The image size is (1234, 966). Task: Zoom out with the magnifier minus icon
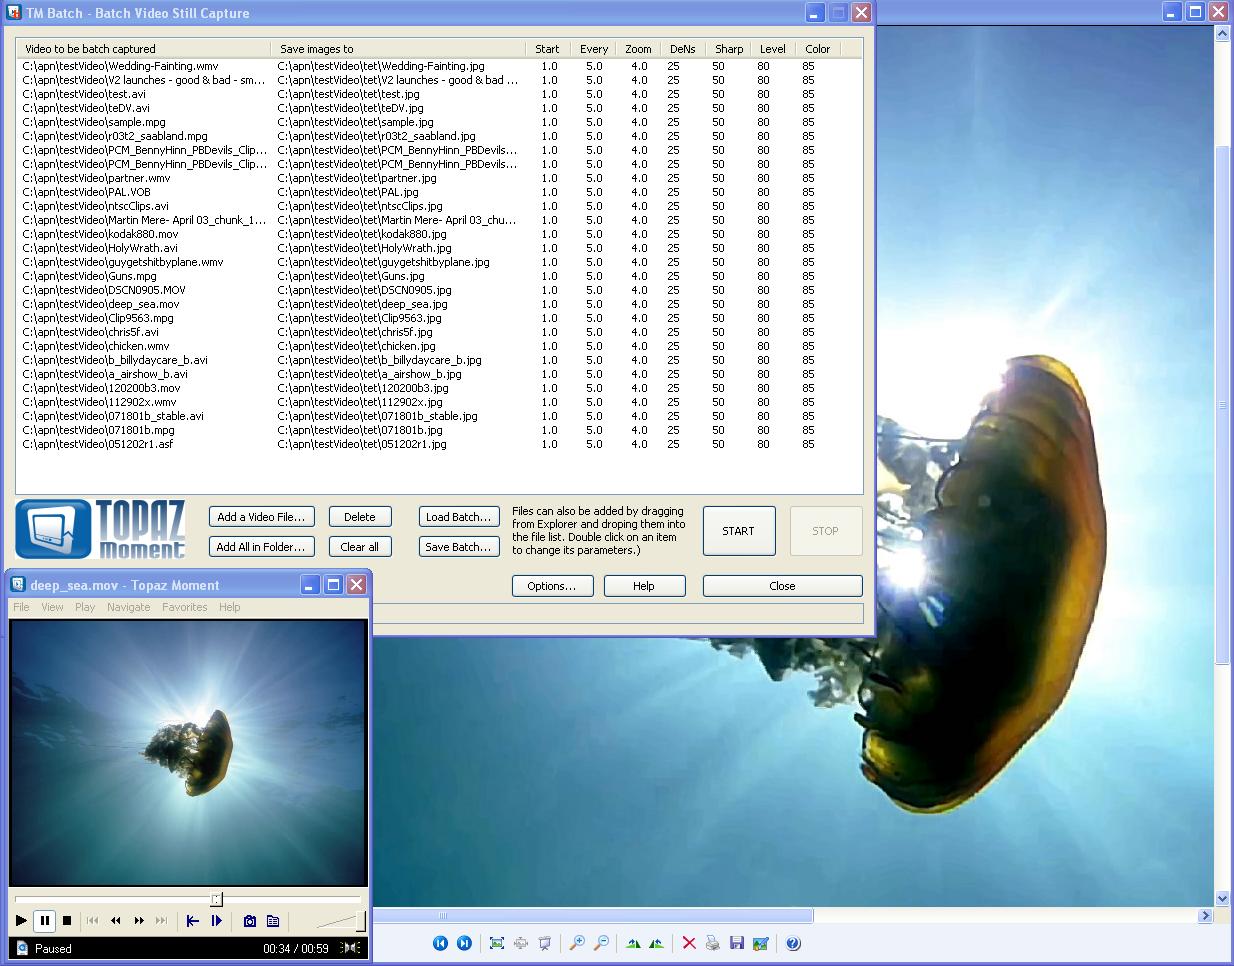(x=601, y=943)
